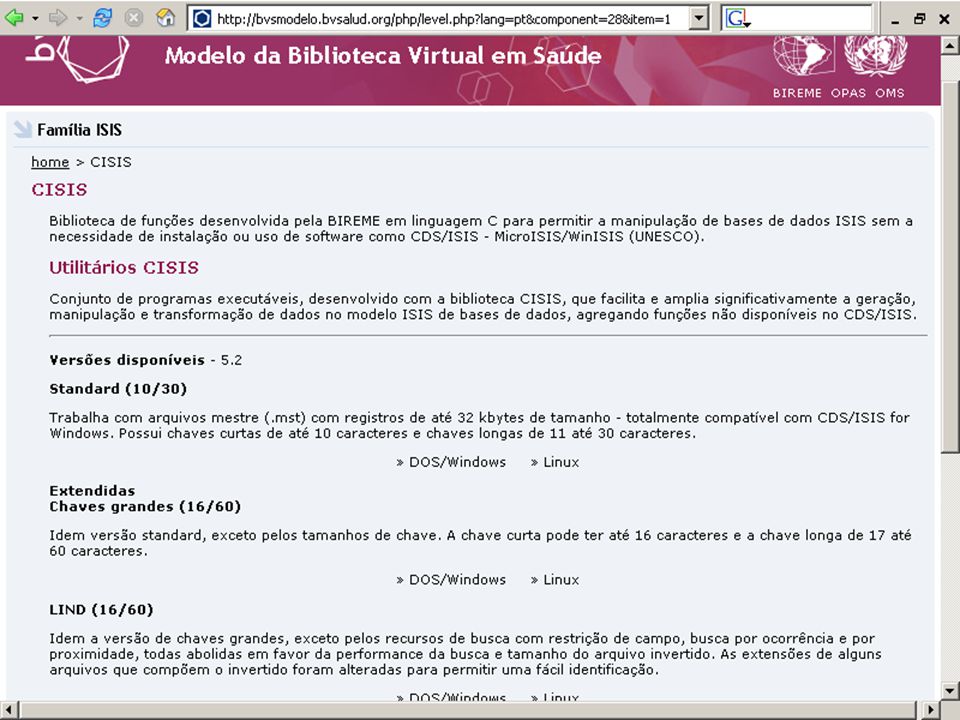Click the Standard (10/30) heading
The height and width of the screenshot is (720, 960).
[118, 389]
